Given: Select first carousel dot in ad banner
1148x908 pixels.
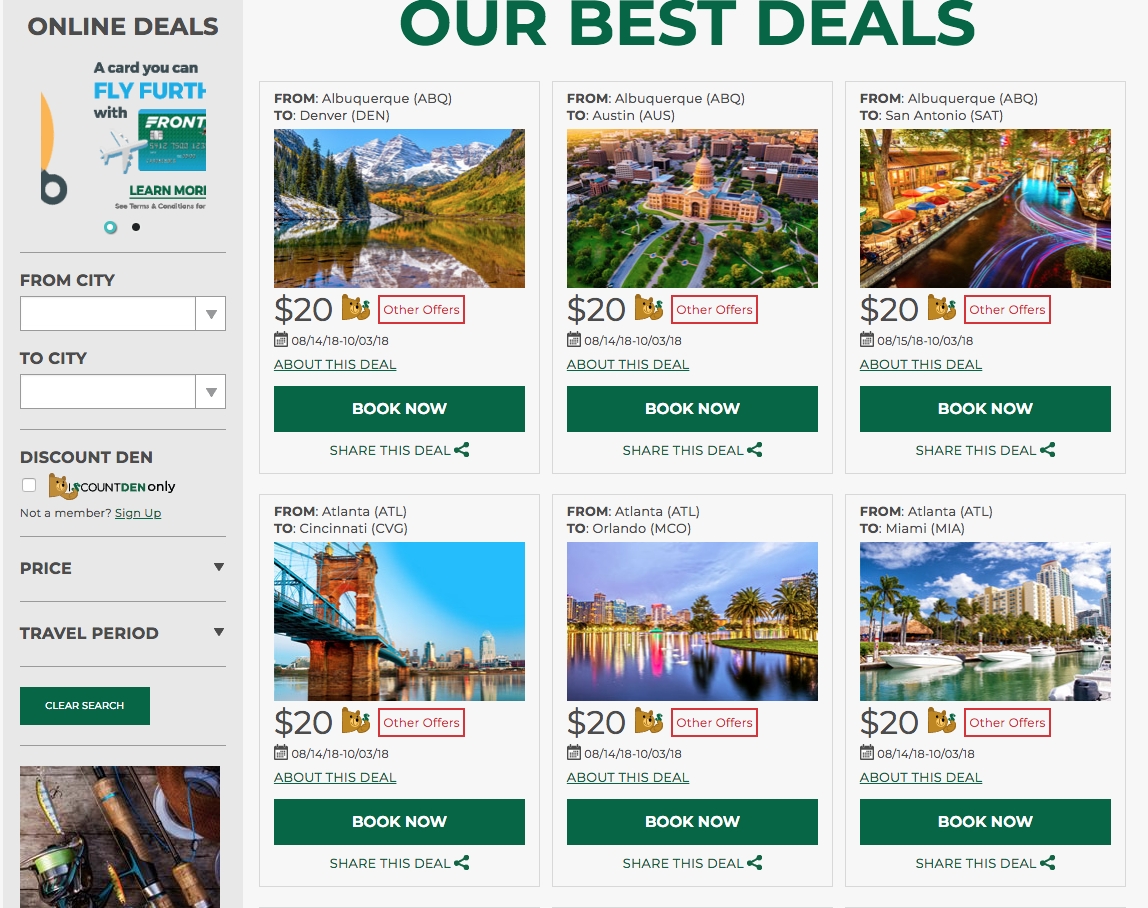Looking at the screenshot, I should pos(111,227).
